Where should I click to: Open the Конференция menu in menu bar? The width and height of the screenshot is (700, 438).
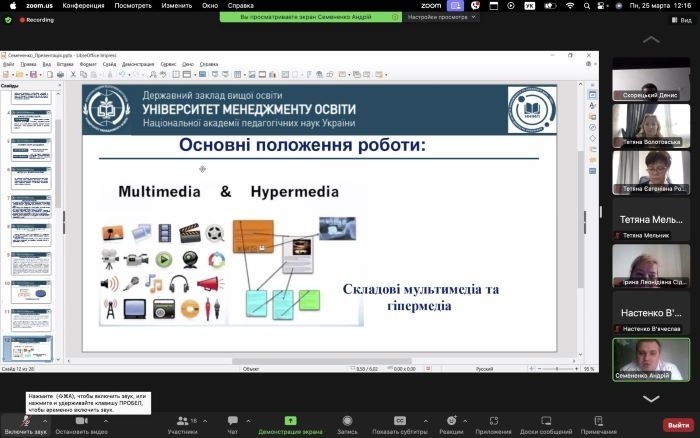(82, 5)
